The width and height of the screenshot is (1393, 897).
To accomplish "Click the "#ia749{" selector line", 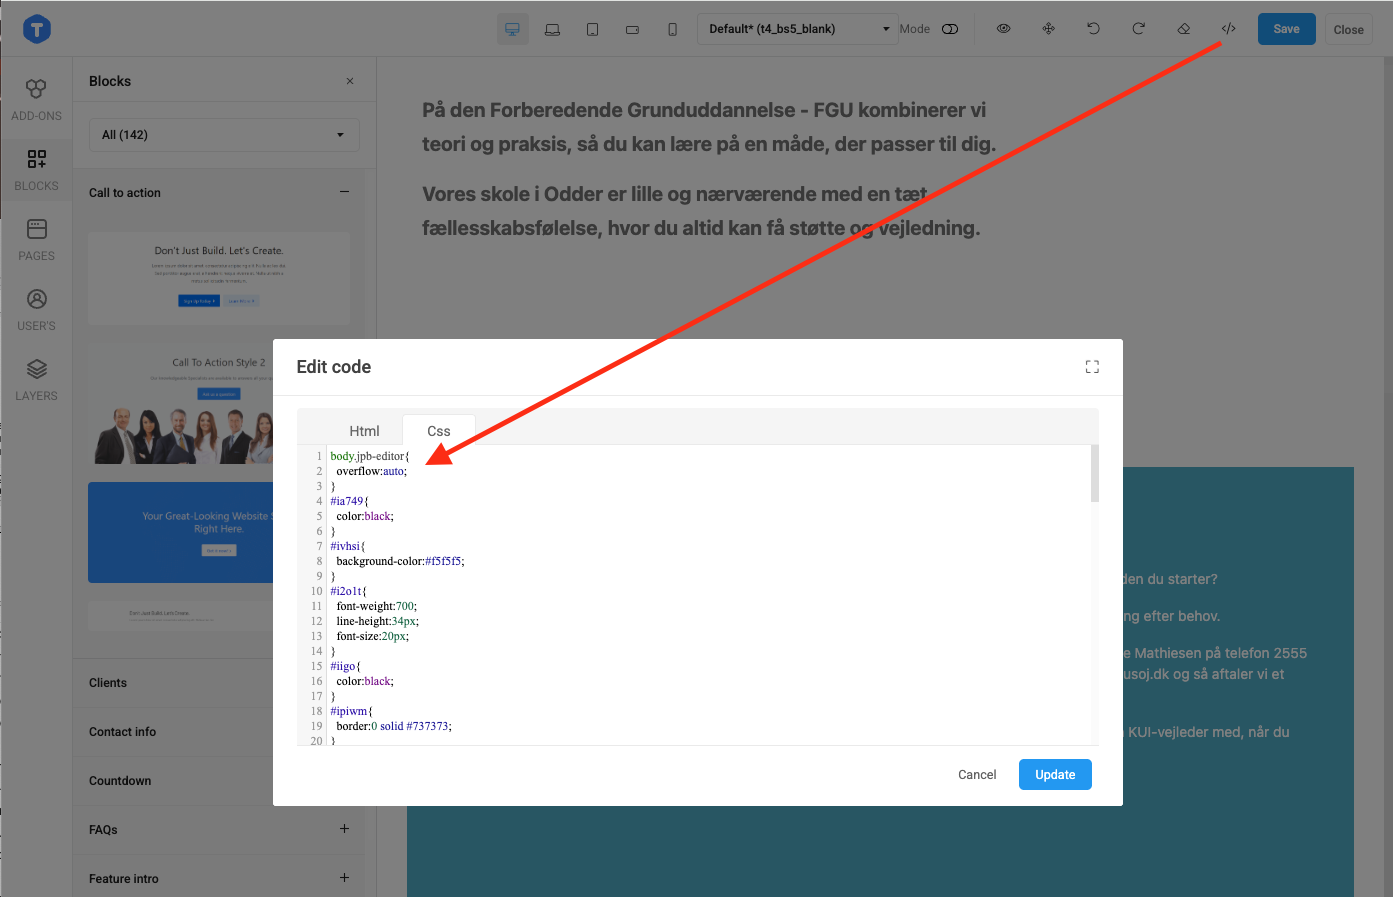I will (x=350, y=501).
